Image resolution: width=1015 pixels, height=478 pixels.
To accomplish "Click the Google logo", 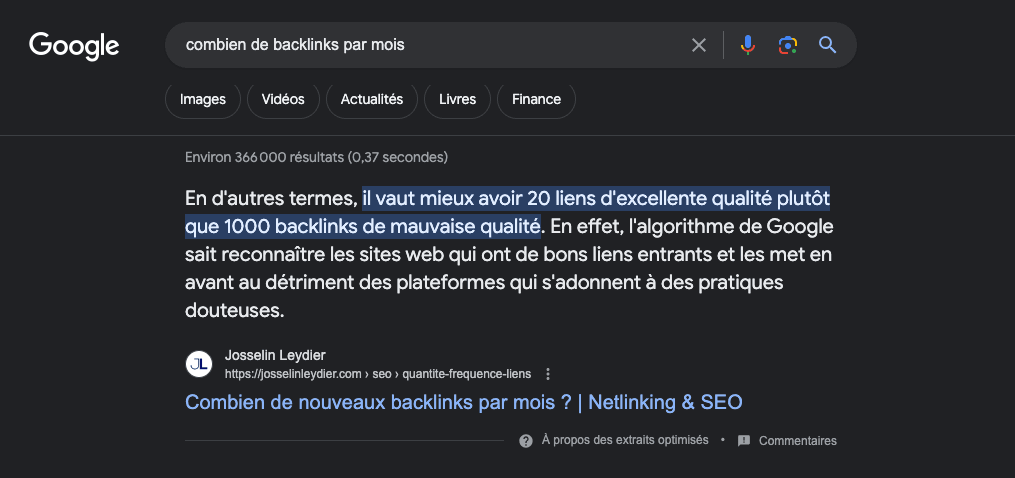I will (x=74, y=45).
